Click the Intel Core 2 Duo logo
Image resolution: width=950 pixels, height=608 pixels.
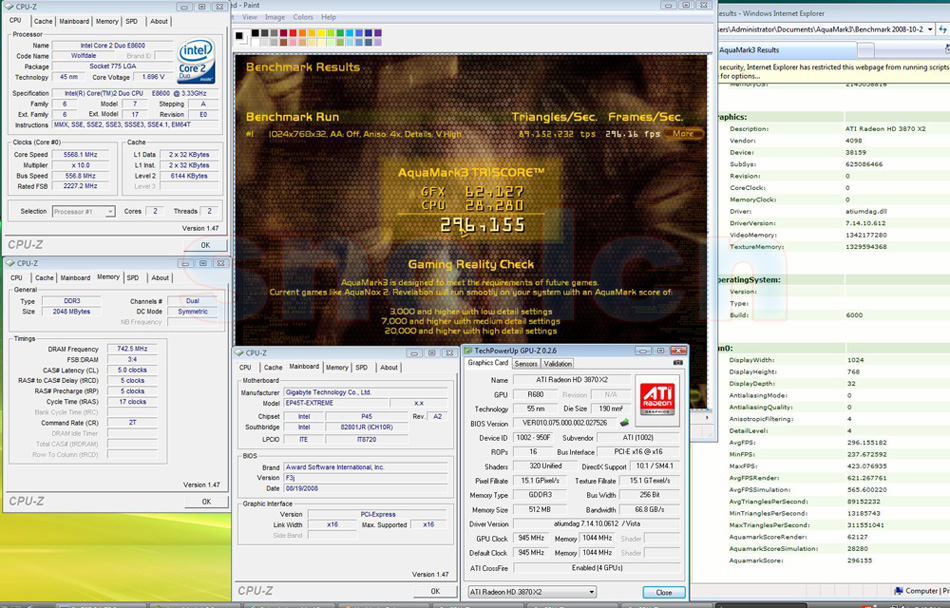[x=196, y=62]
